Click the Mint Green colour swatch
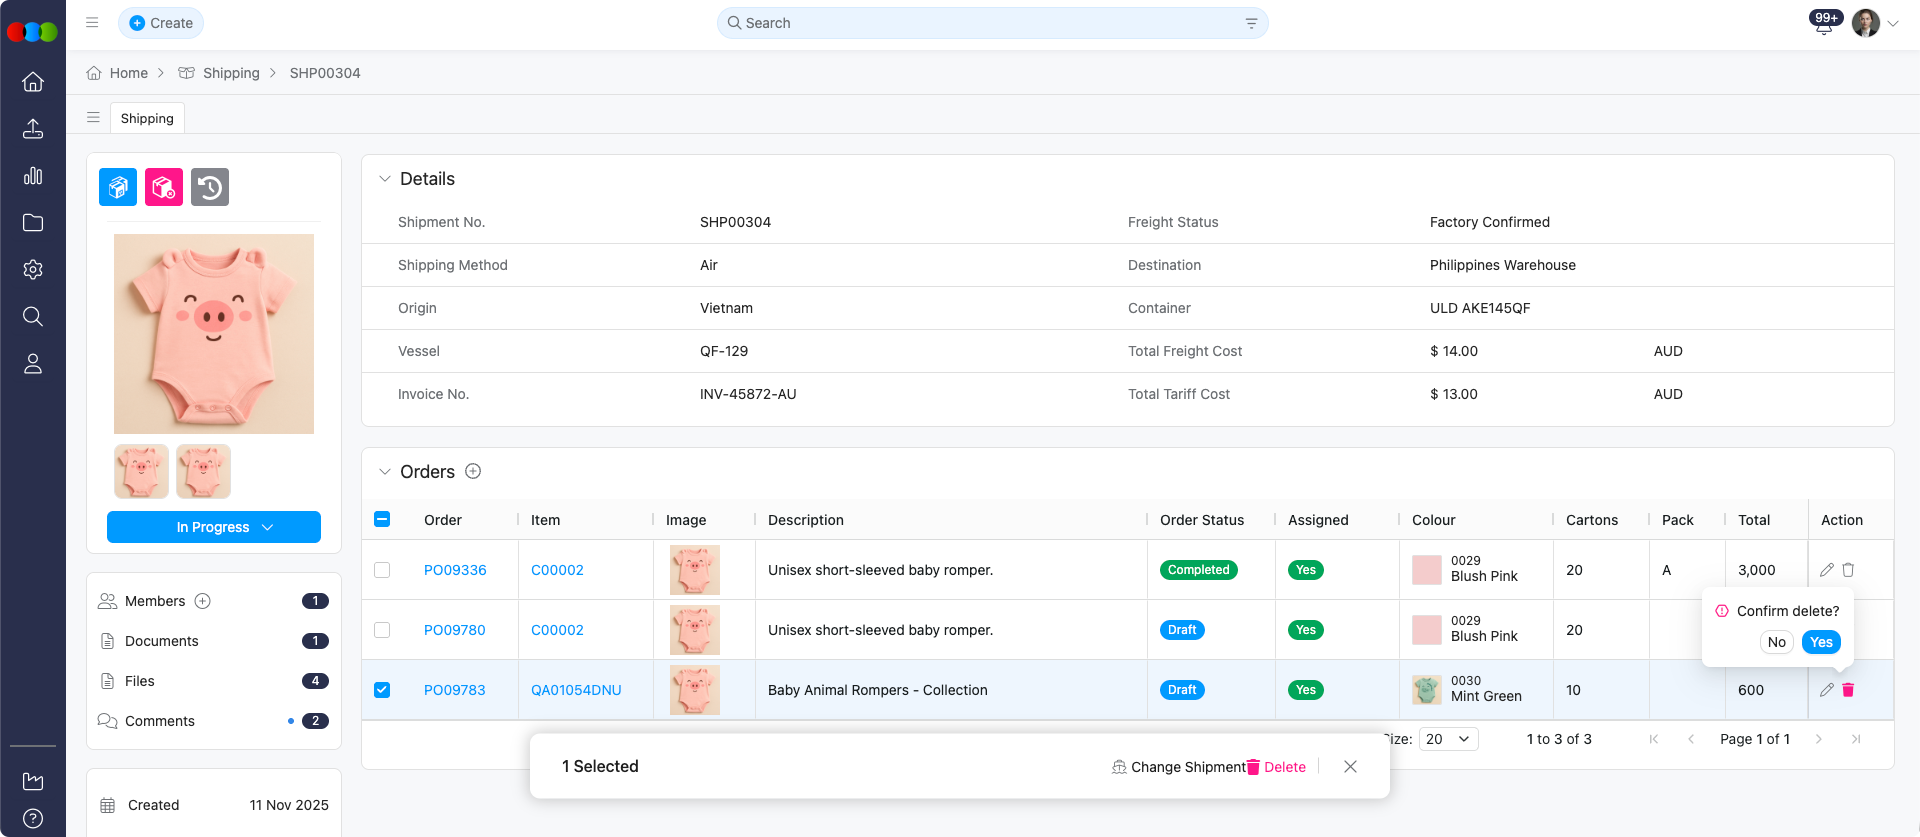Viewport: 1920px width, 837px height. coord(1427,690)
